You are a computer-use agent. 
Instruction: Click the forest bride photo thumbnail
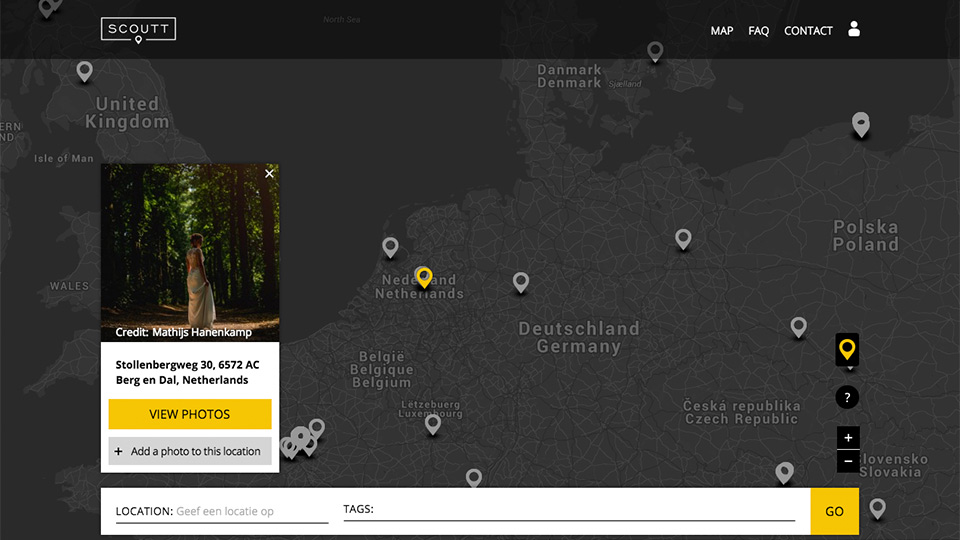click(190, 252)
